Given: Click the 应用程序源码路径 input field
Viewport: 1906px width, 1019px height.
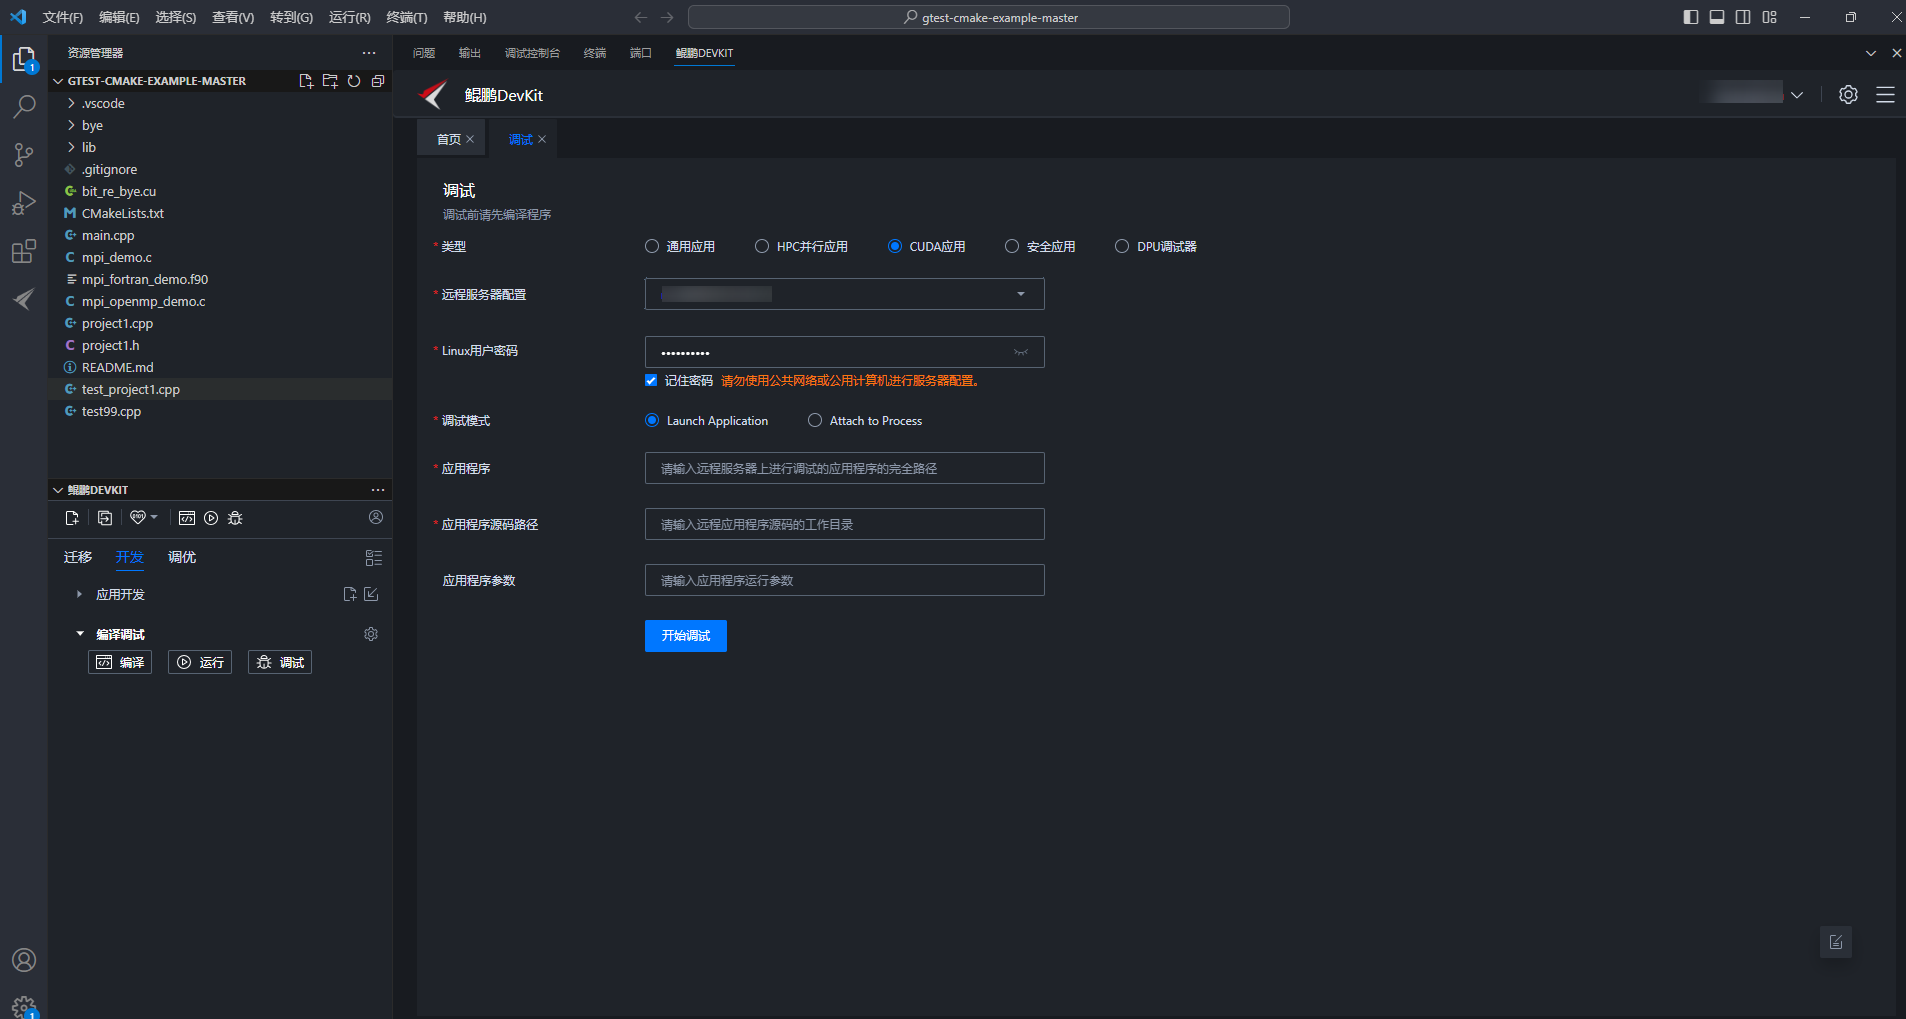Looking at the screenshot, I should 845,524.
